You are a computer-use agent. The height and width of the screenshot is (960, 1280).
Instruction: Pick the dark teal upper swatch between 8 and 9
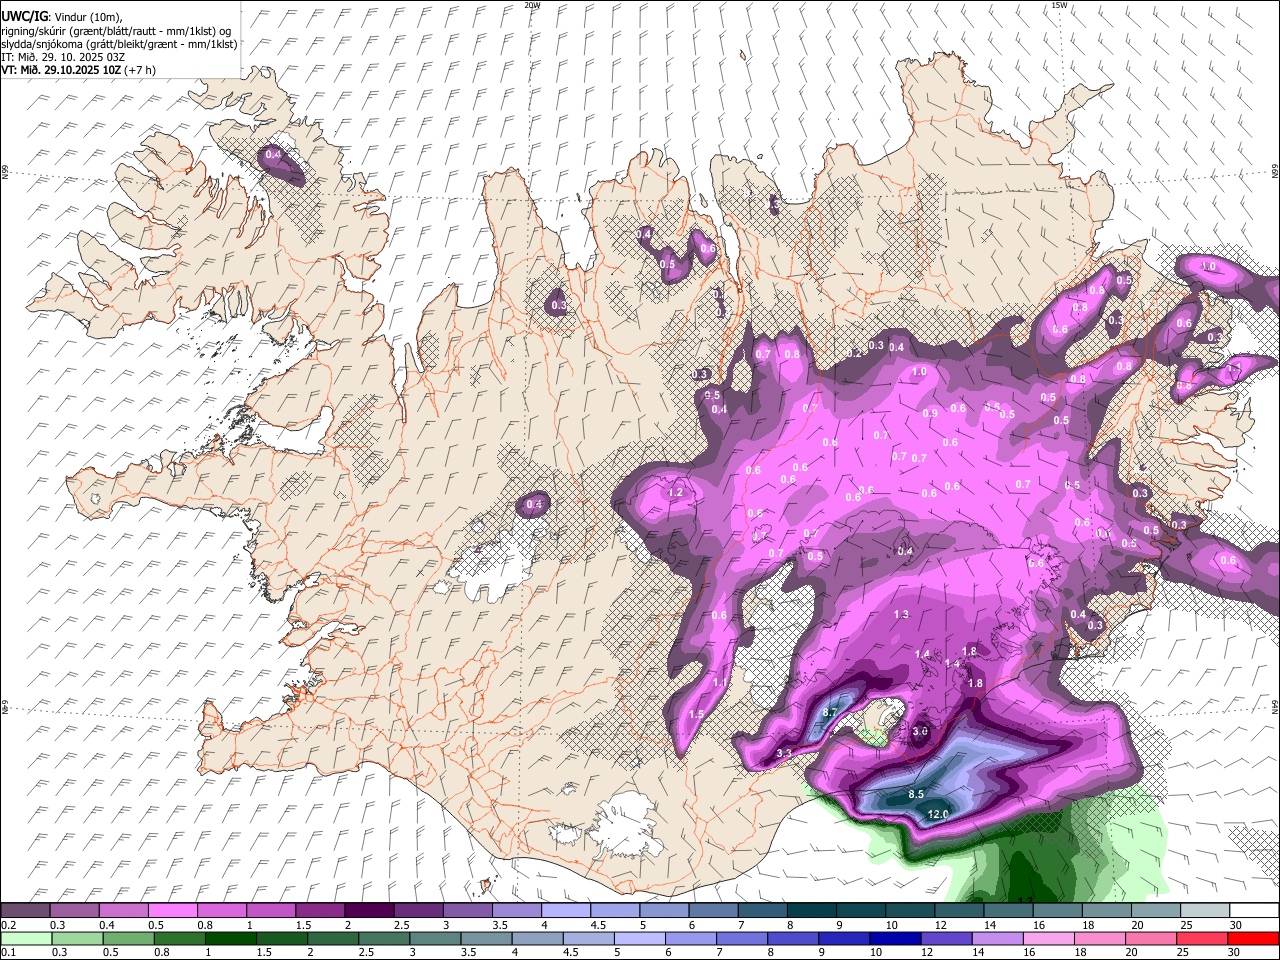(812, 911)
